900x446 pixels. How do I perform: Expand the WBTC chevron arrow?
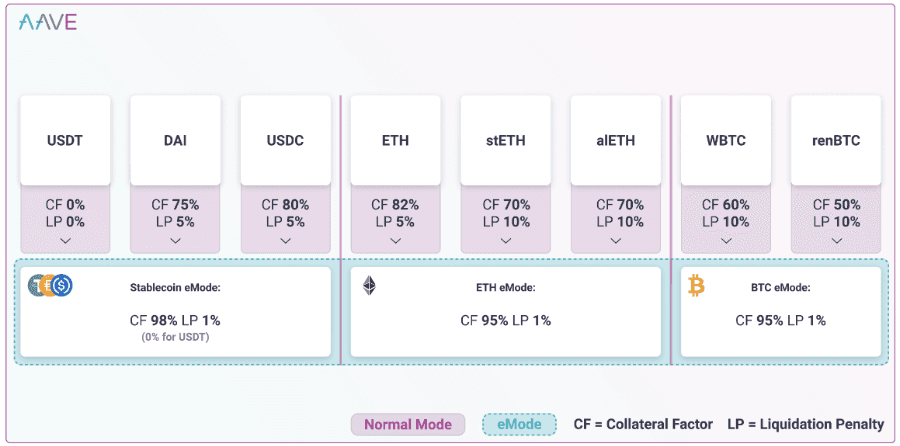point(725,241)
